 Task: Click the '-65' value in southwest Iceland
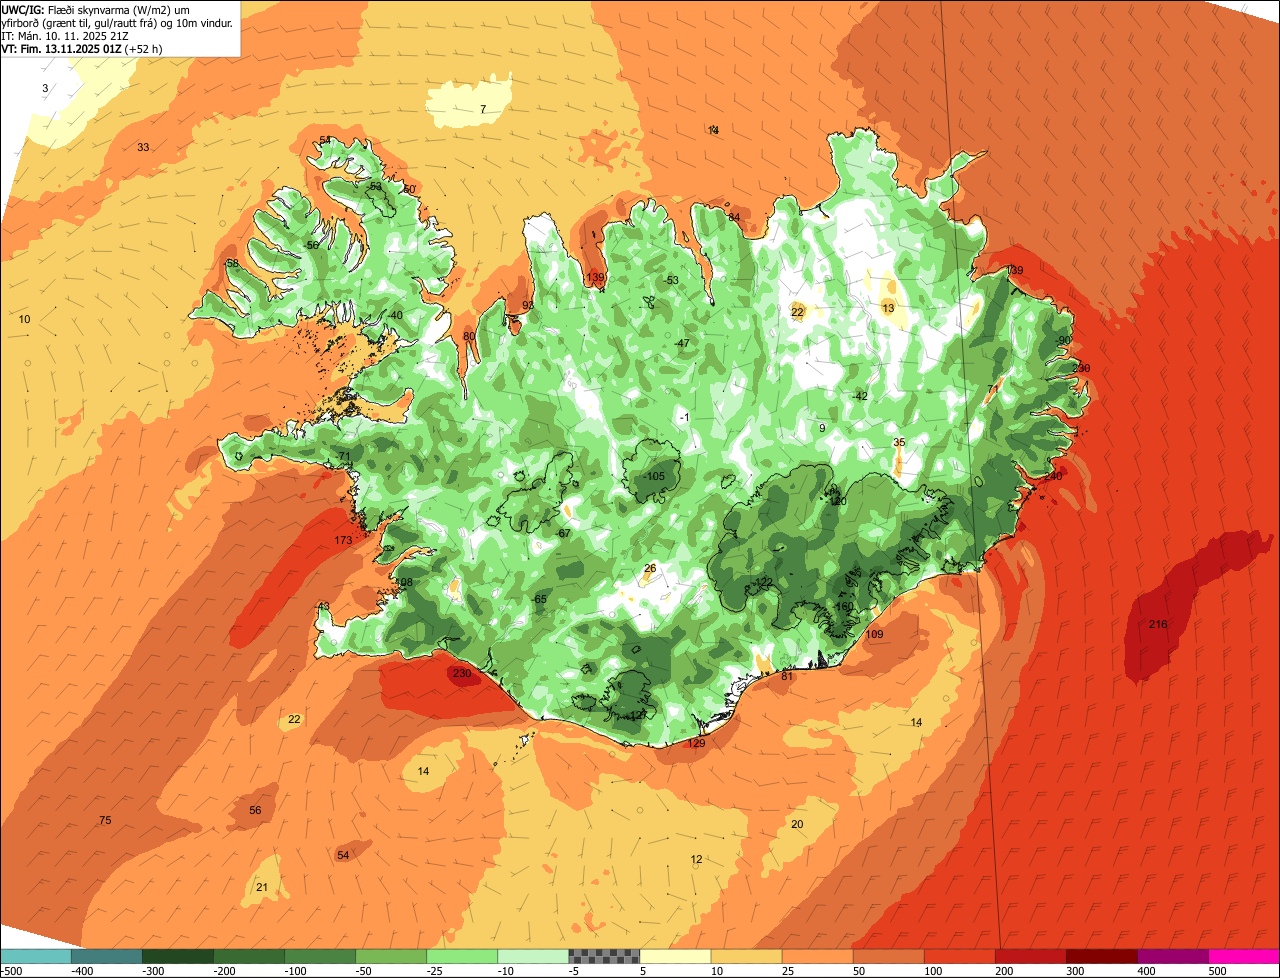[539, 600]
